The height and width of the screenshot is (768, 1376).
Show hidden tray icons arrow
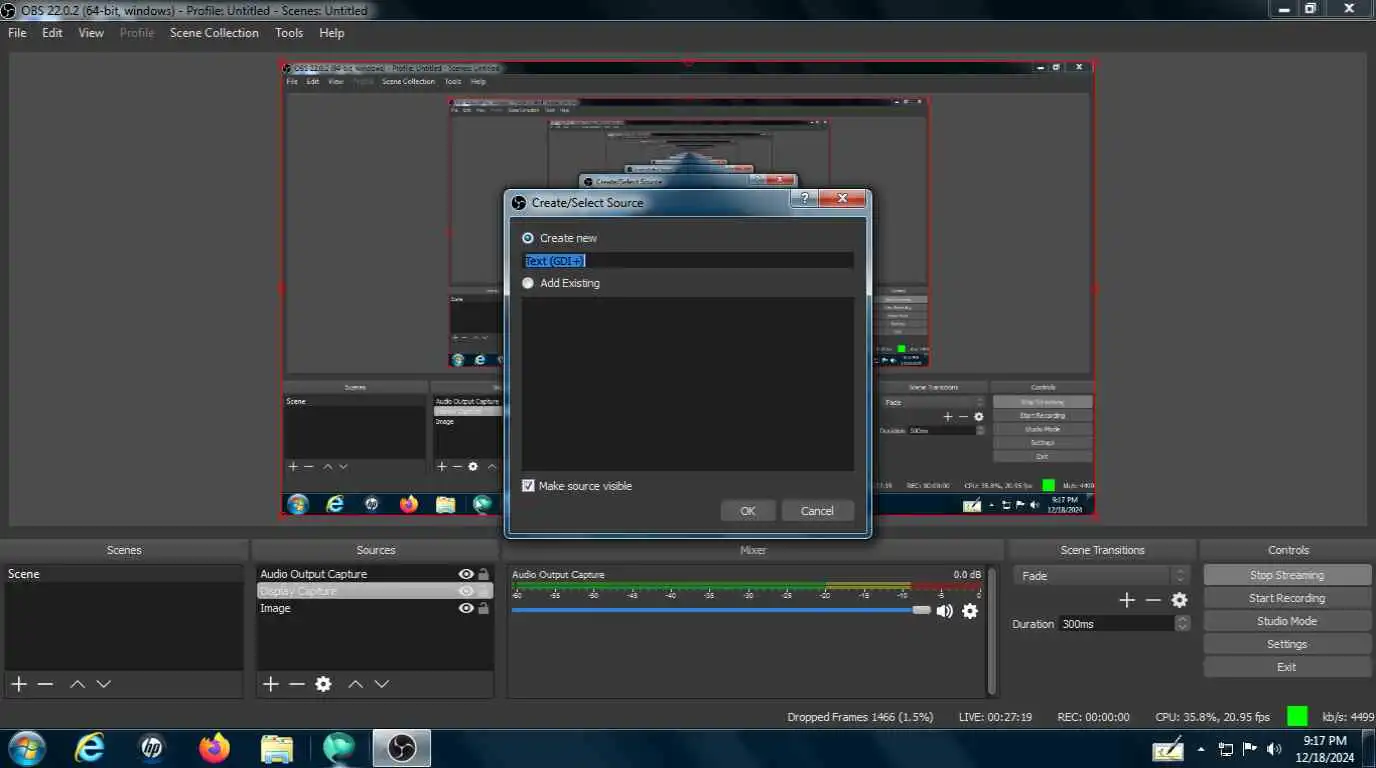(x=1201, y=748)
